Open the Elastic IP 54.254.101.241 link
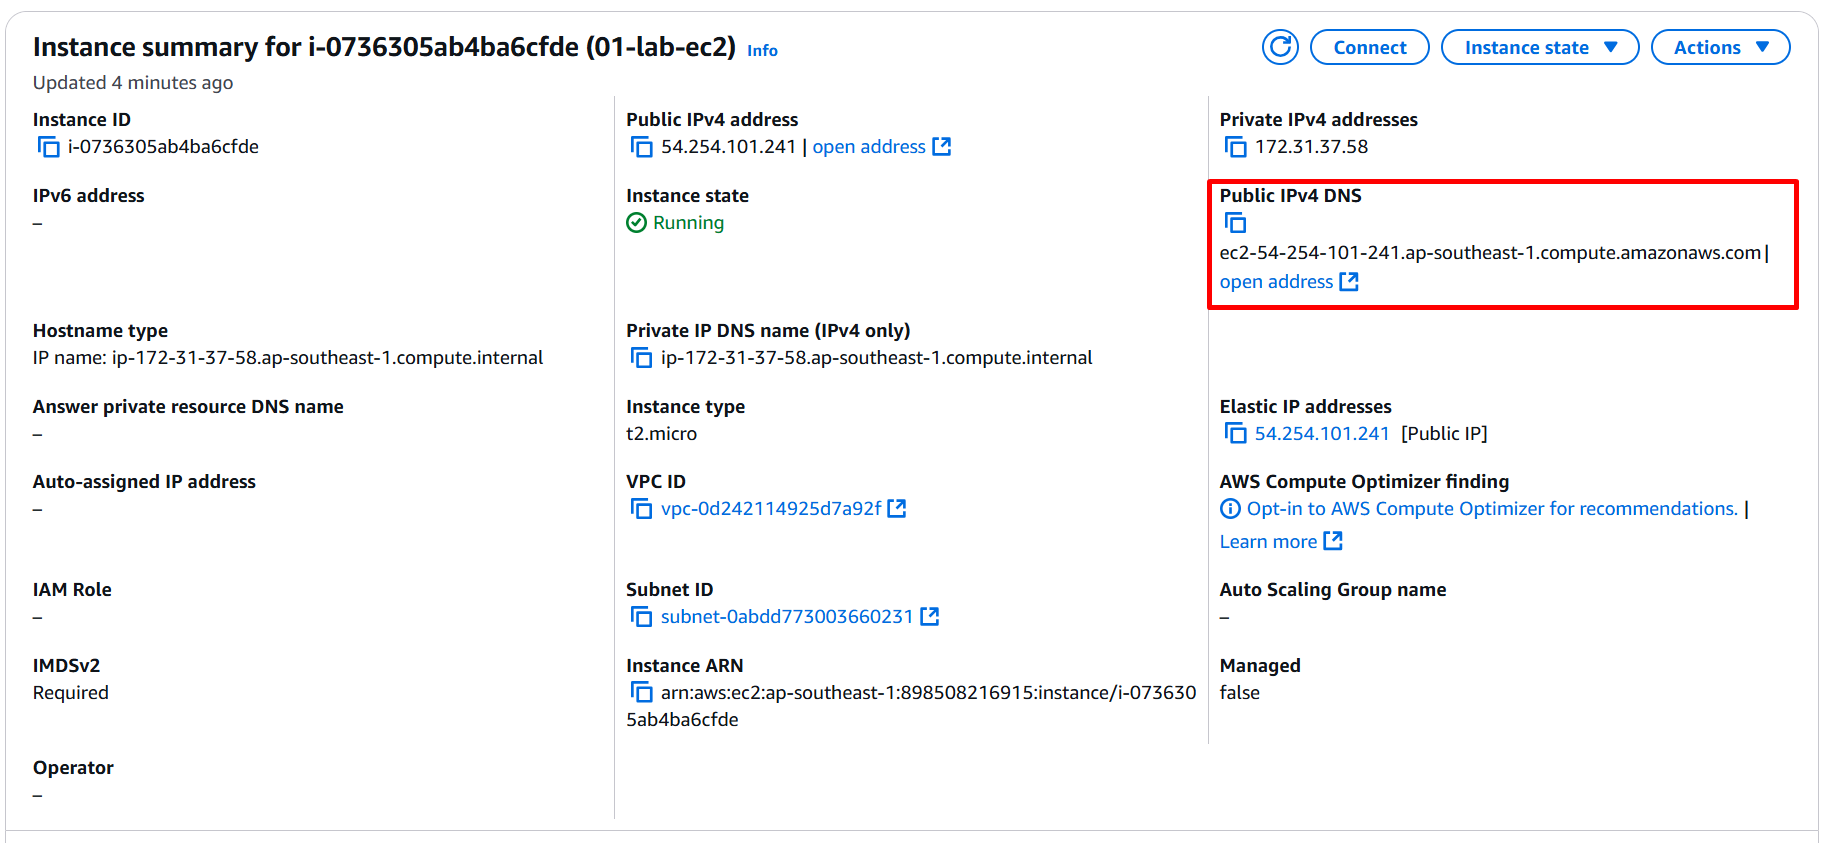This screenshot has height=843, width=1837. (1322, 434)
